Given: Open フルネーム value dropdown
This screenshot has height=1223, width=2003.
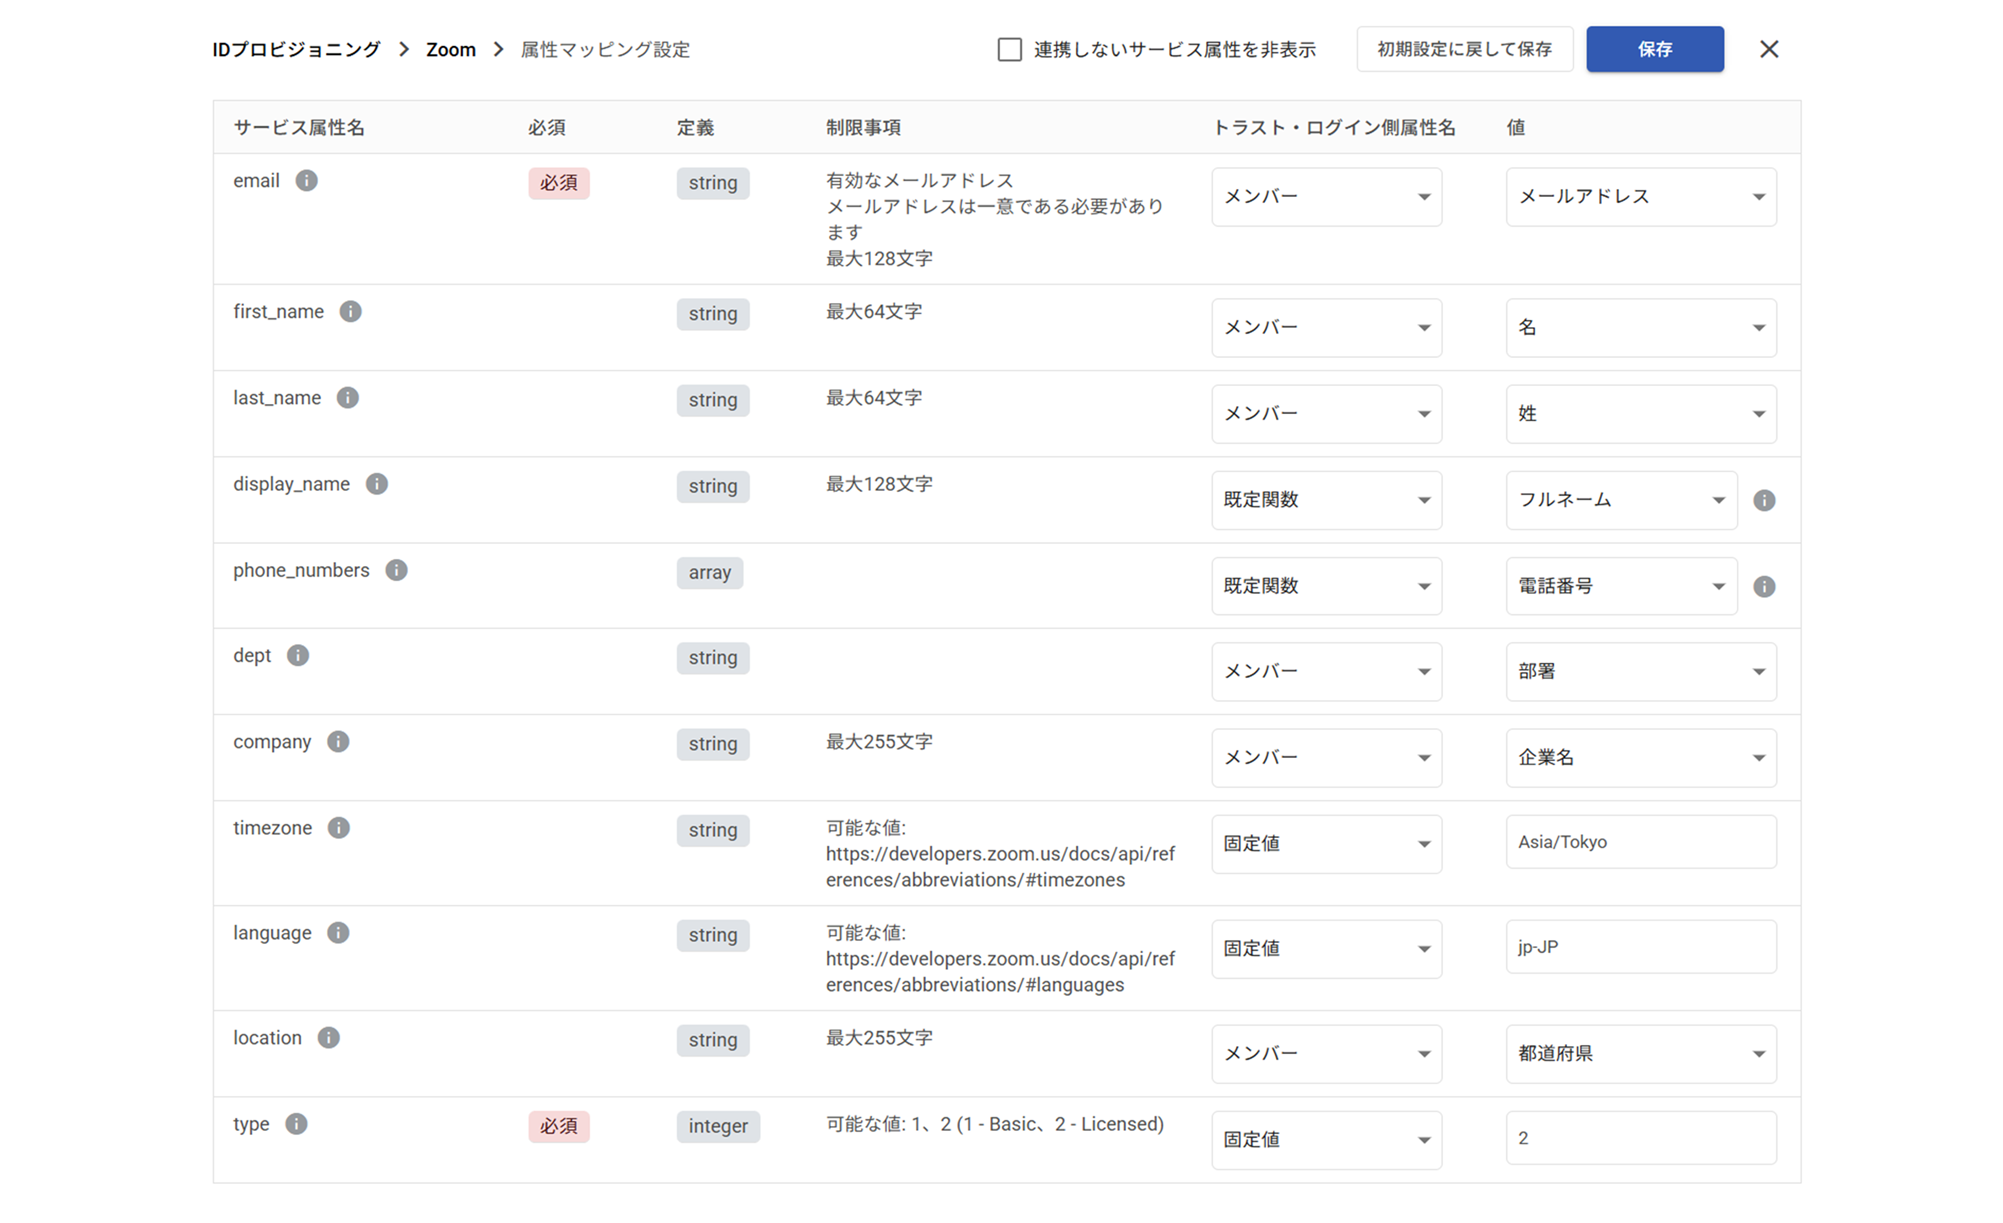Looking at the screenshot, I should pyautogui.click(x=1621, y=500).
